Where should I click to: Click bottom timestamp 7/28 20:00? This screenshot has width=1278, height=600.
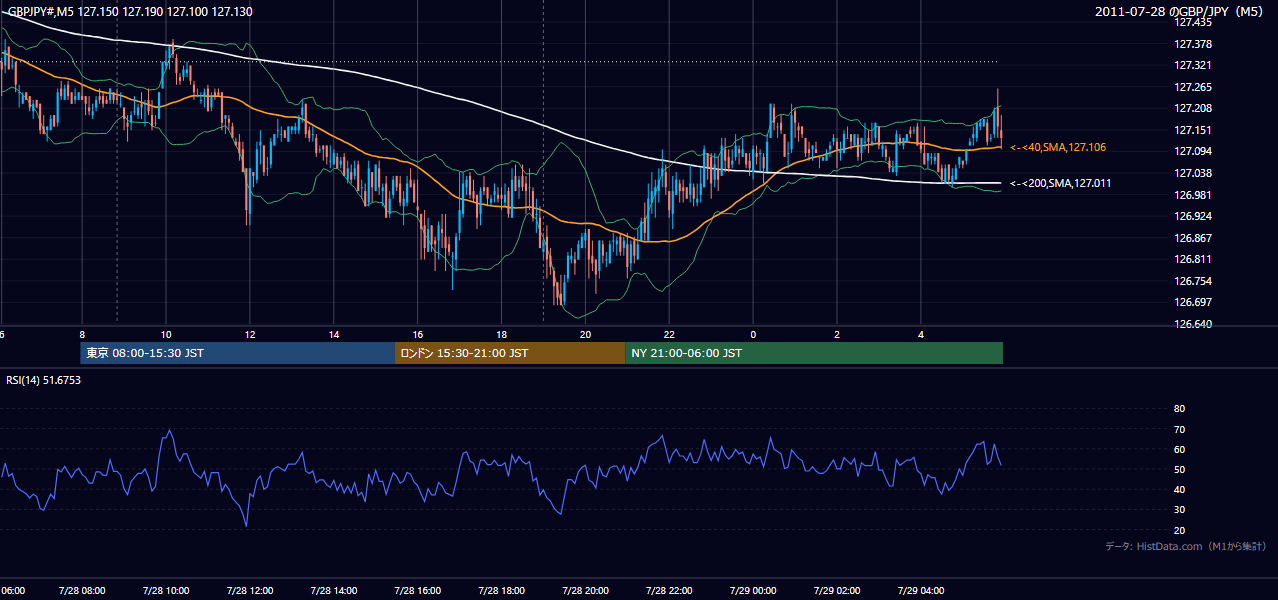tap(586, 590)
